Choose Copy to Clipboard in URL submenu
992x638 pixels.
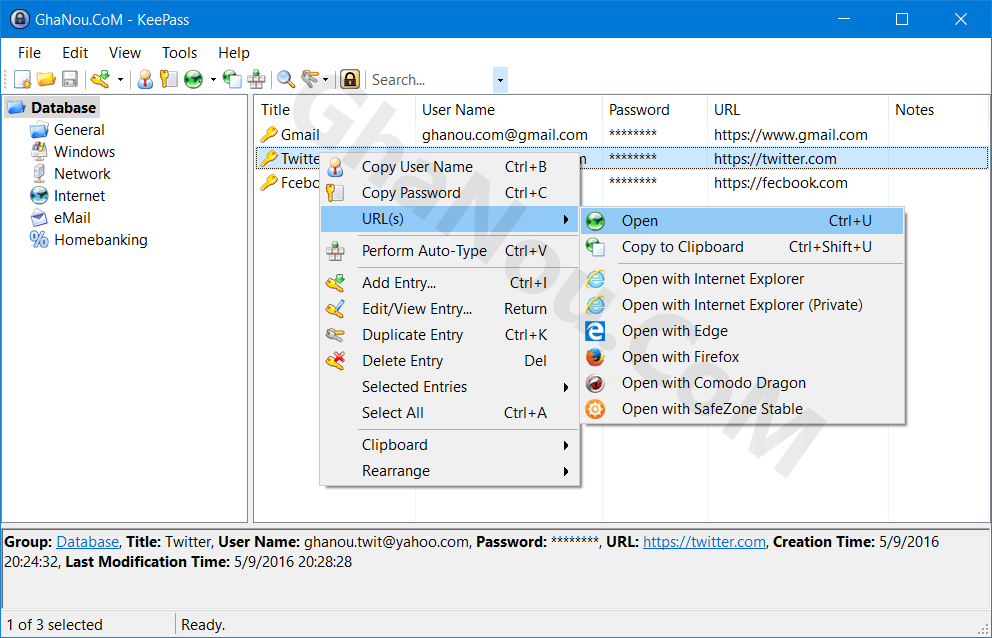(x=742, y=247)
